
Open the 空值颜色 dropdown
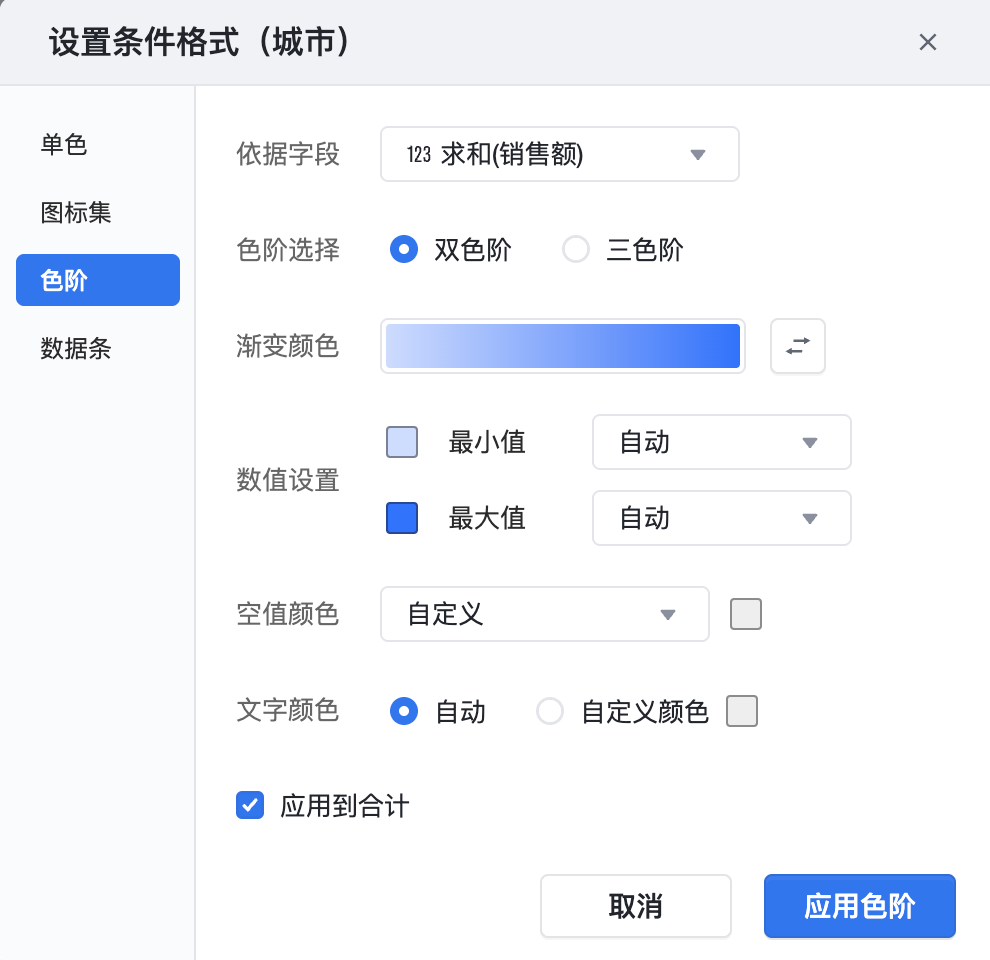point(544,614)
